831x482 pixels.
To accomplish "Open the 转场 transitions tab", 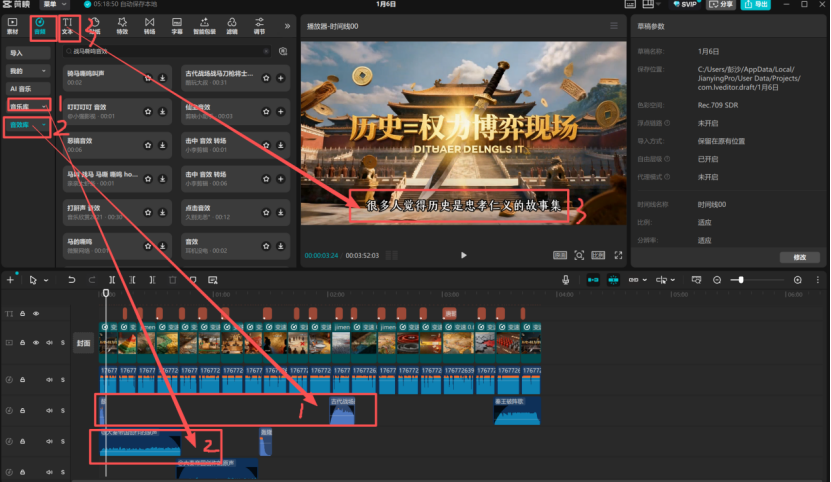I will pos(149,26).
